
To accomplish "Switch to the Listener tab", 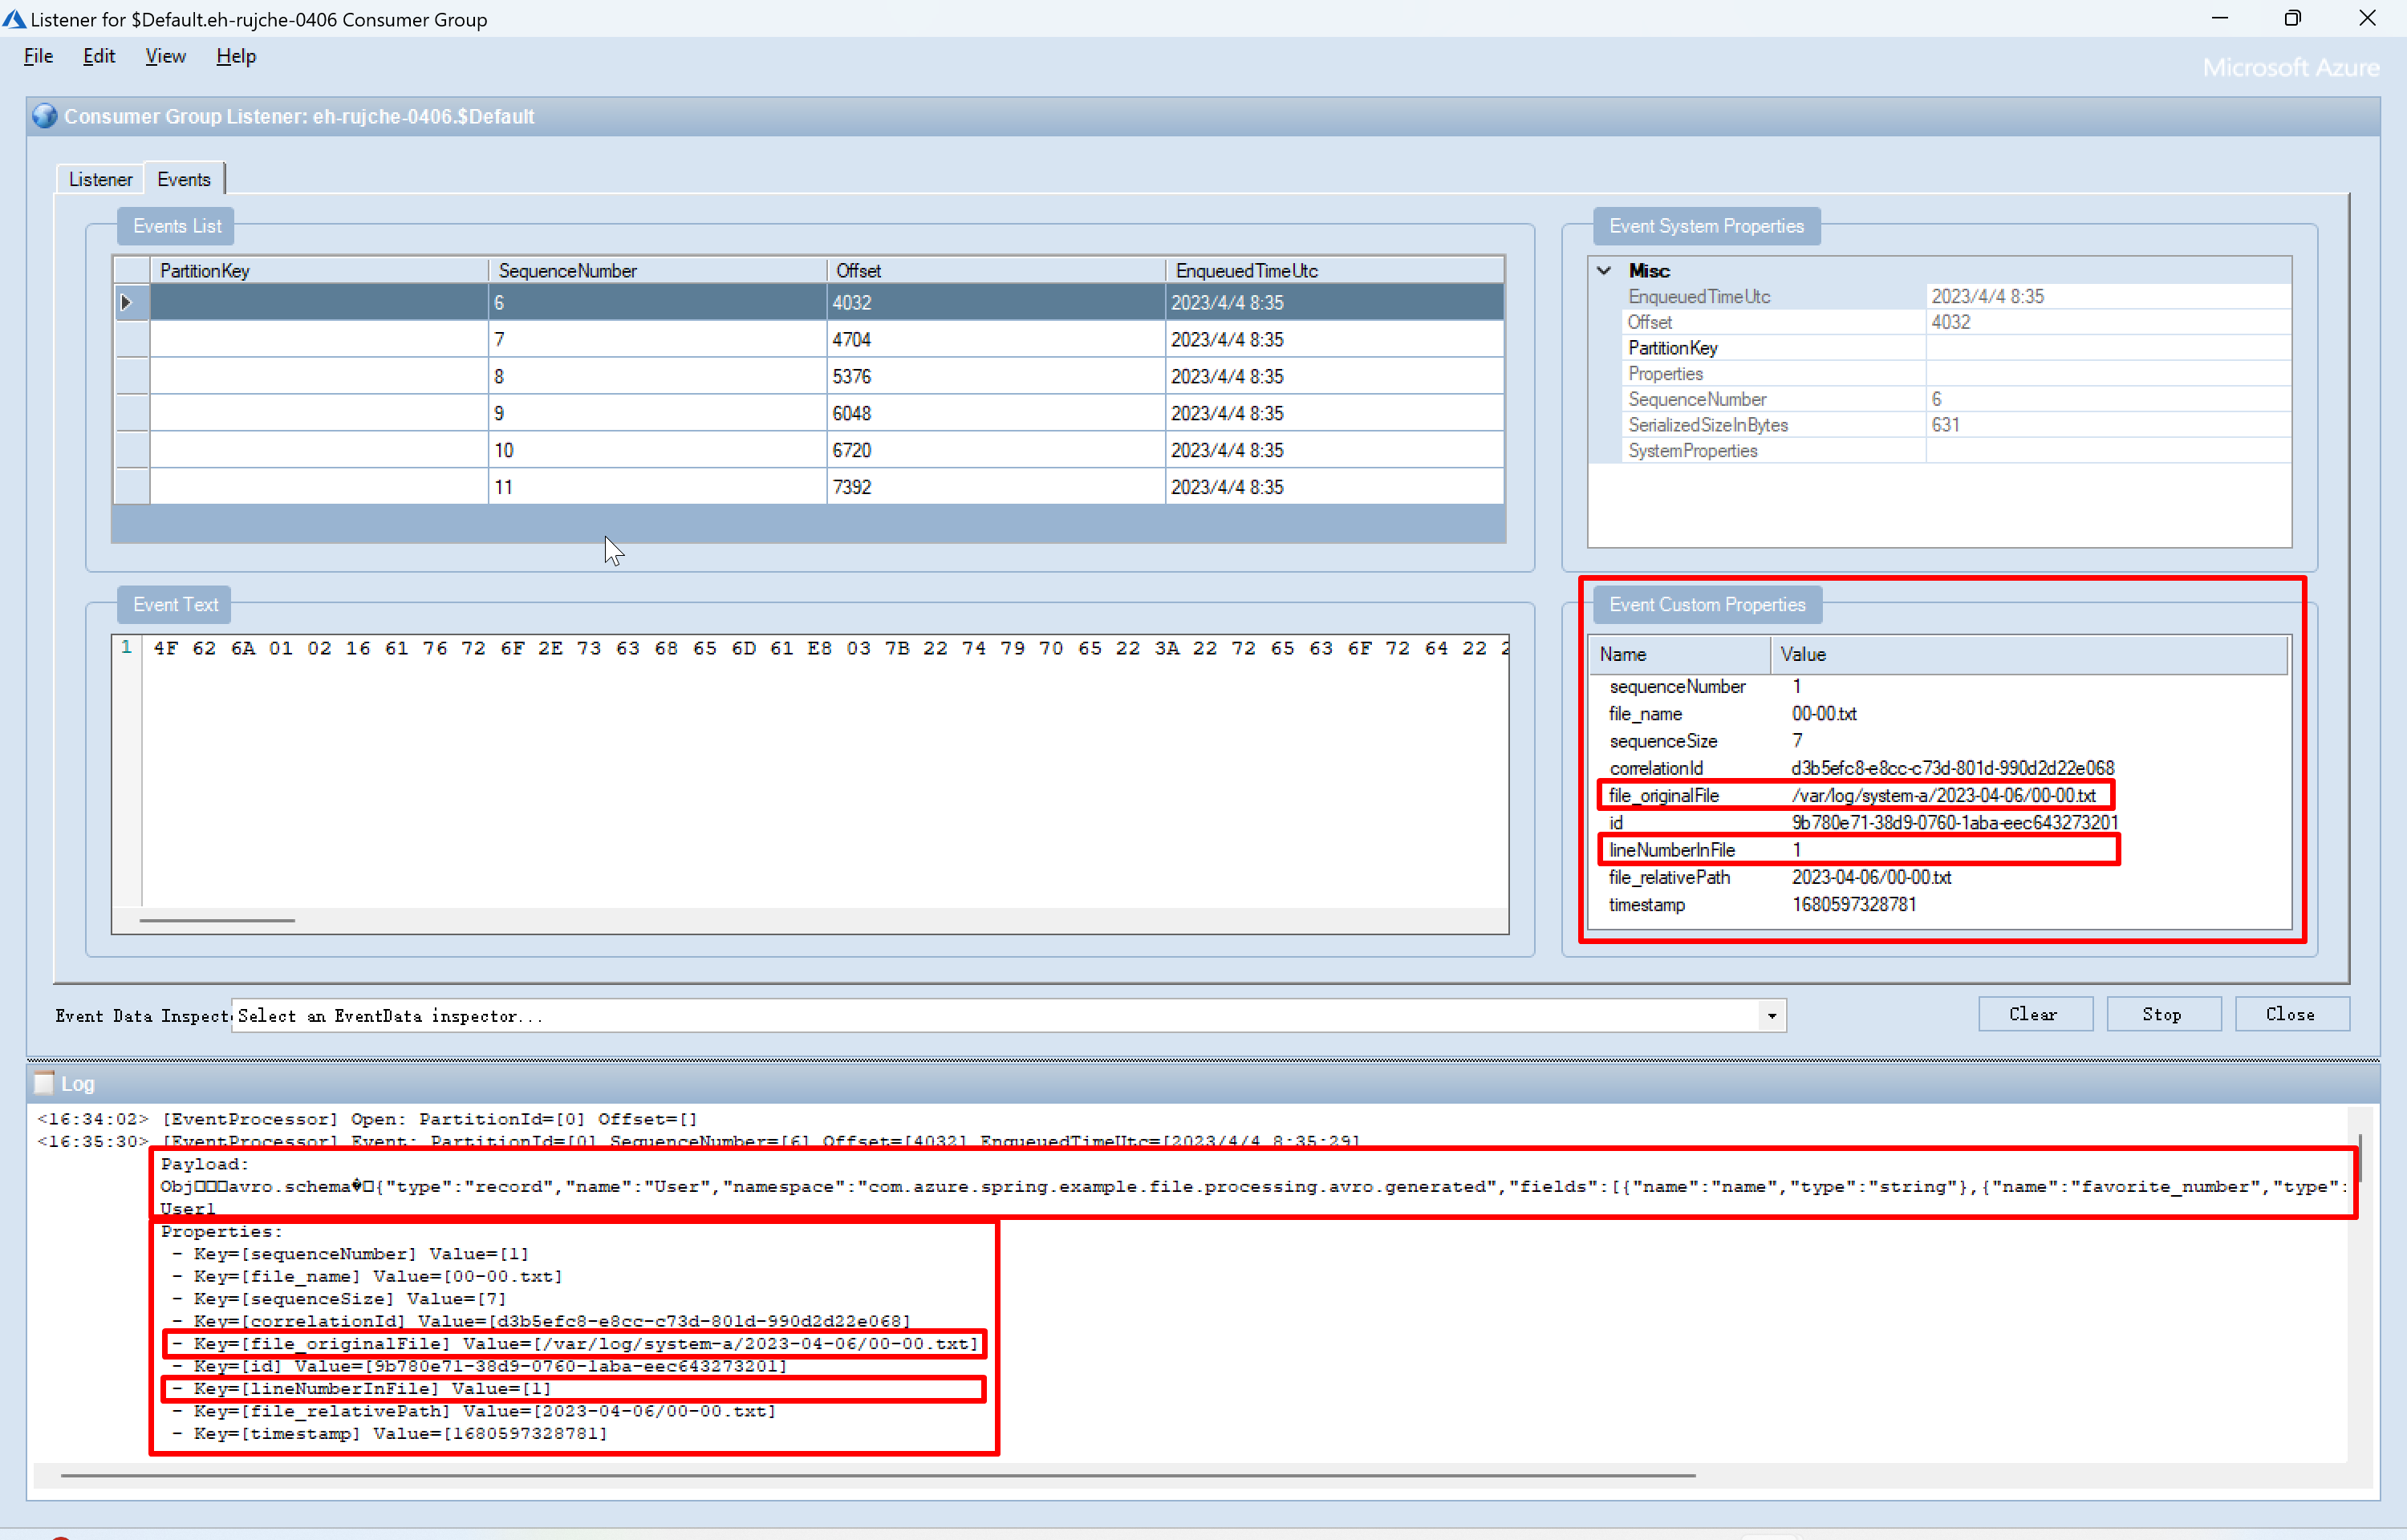I will [100, 179].
